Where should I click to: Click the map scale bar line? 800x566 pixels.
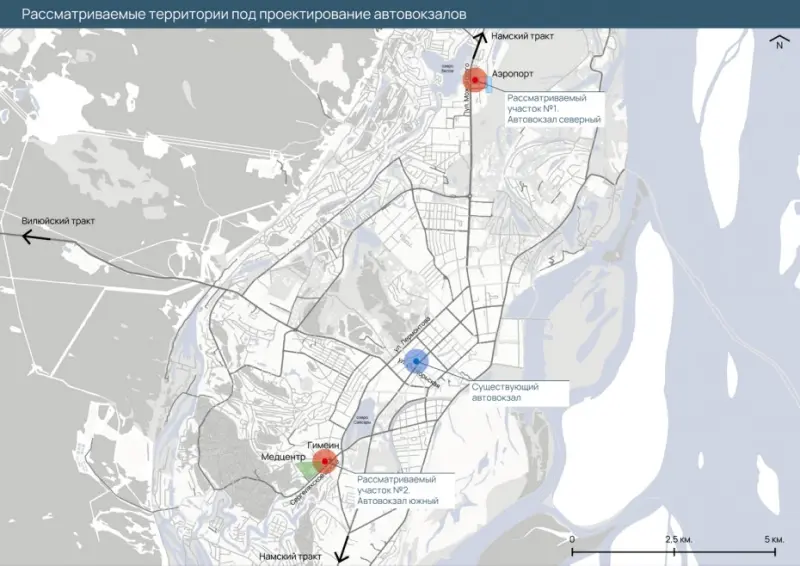coord(673,551)
